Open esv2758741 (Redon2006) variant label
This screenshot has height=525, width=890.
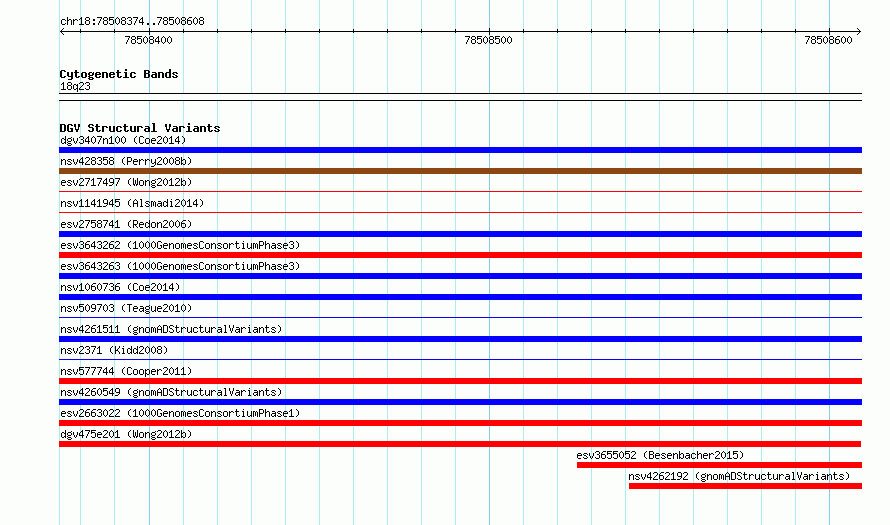point(126,224)
